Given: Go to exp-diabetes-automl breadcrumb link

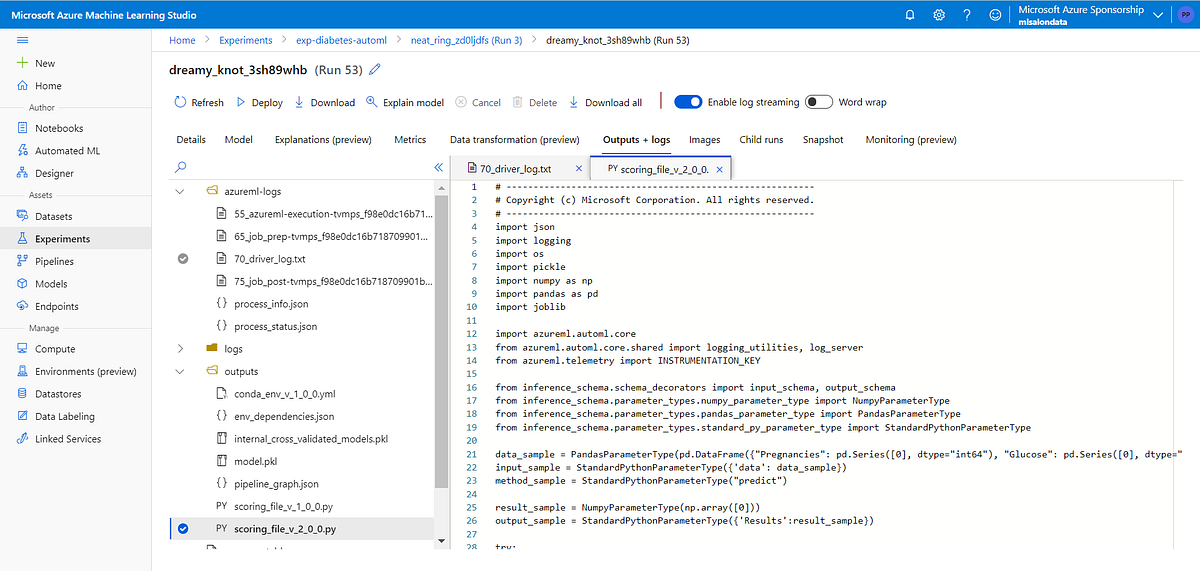Looking at the screenshot, I should point(341,40).
